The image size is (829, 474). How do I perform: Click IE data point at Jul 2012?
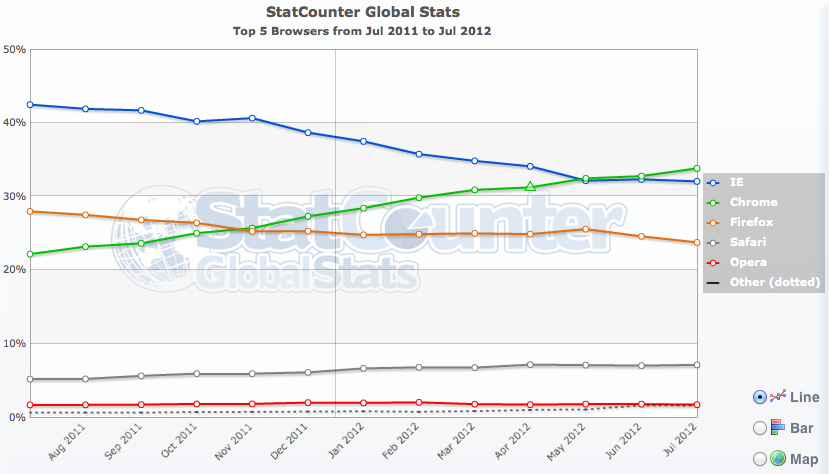click(696, 181)
